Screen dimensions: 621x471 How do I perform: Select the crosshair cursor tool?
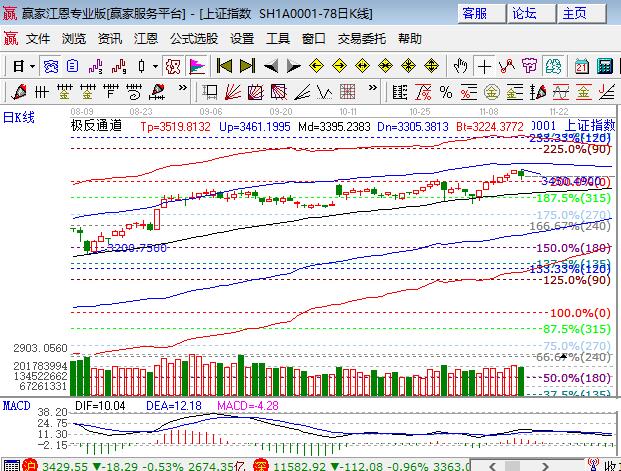[x=485, y=66]
